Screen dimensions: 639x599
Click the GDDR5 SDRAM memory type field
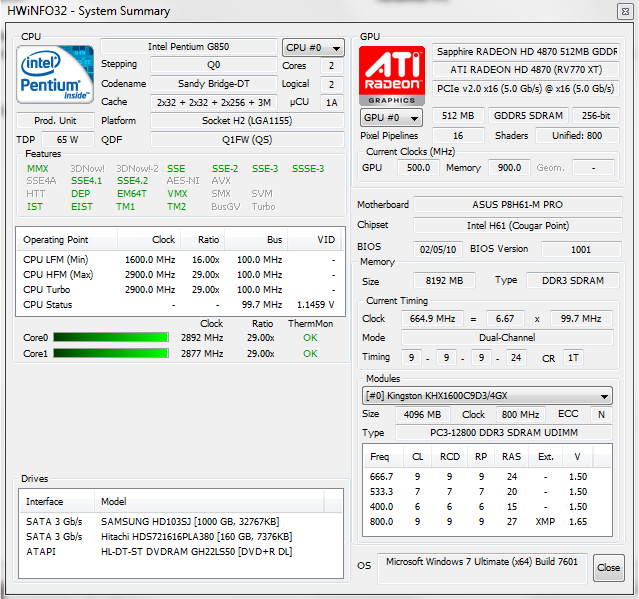[x=529, y=116]
